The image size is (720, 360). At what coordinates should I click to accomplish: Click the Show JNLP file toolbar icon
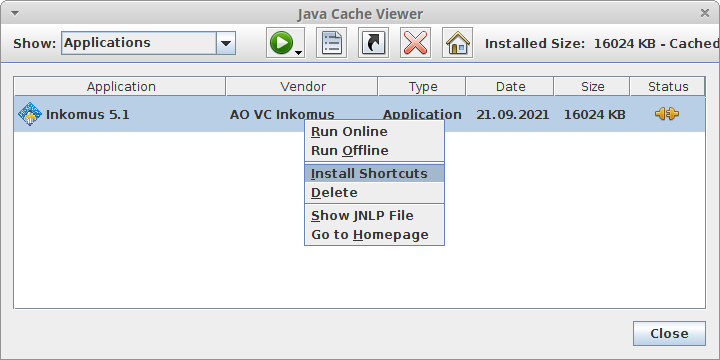[332, 43]
